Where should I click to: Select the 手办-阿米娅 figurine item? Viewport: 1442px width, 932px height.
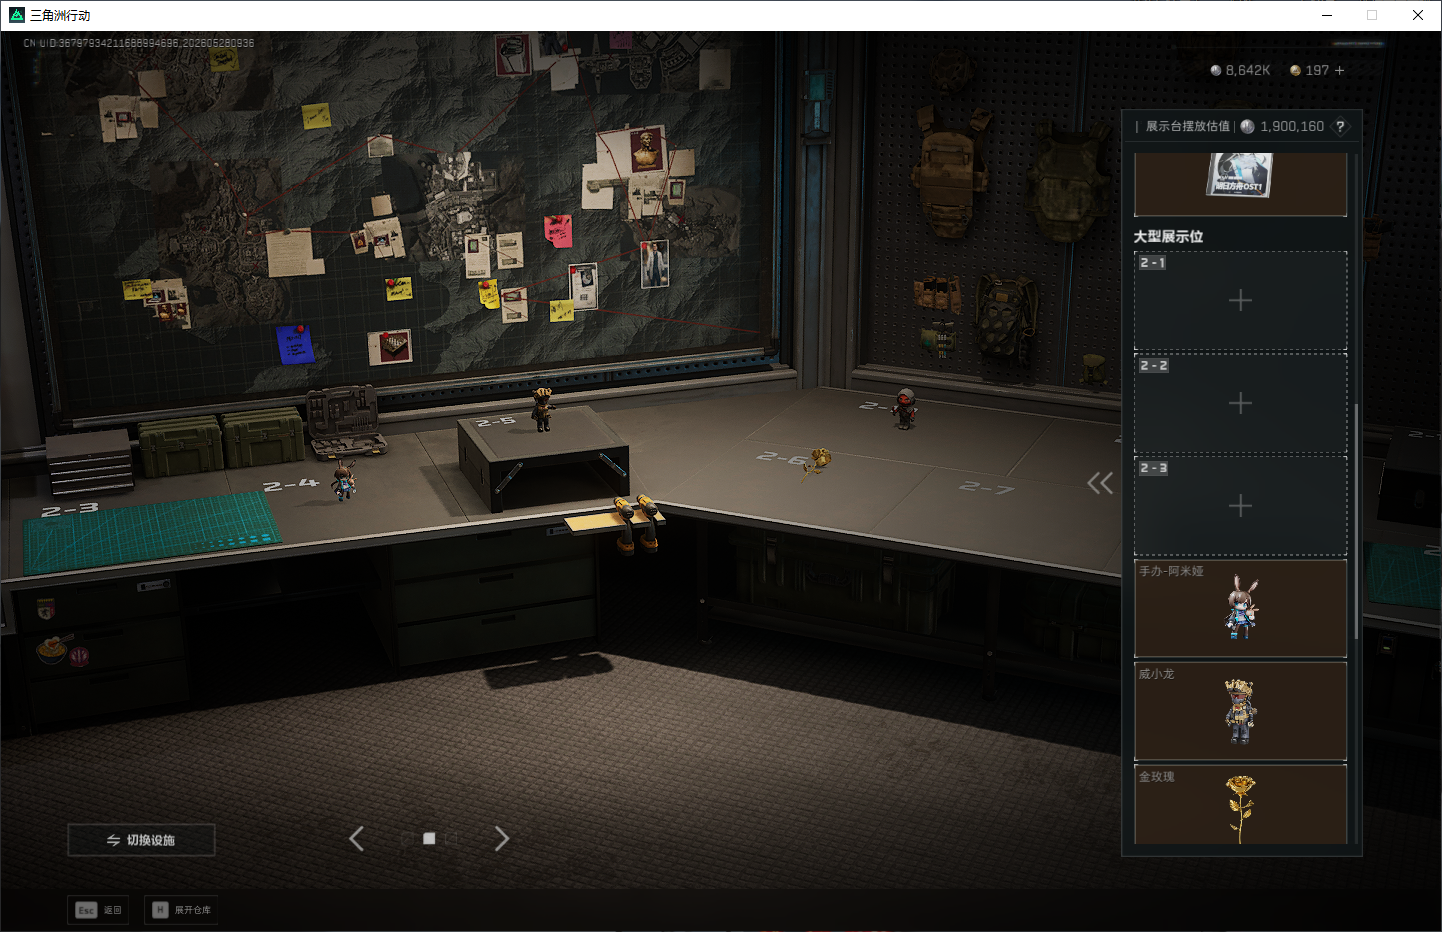pyautogui.click(x=1240, y=608)
